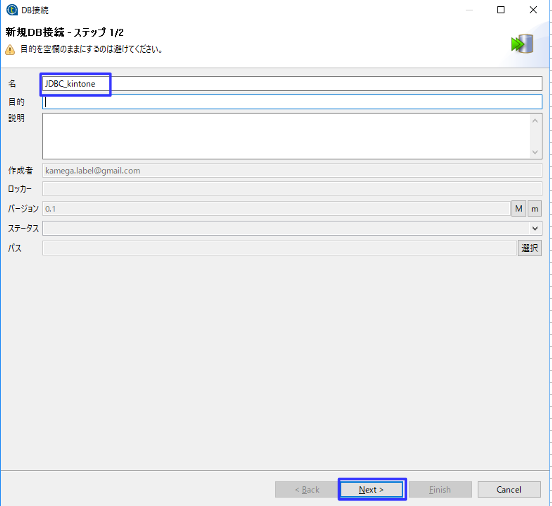Image resolution: width=552 pixels, height=506 pixels.
Task: Click the warning text about leaving 目的 empty
Action: click(91, 49)
